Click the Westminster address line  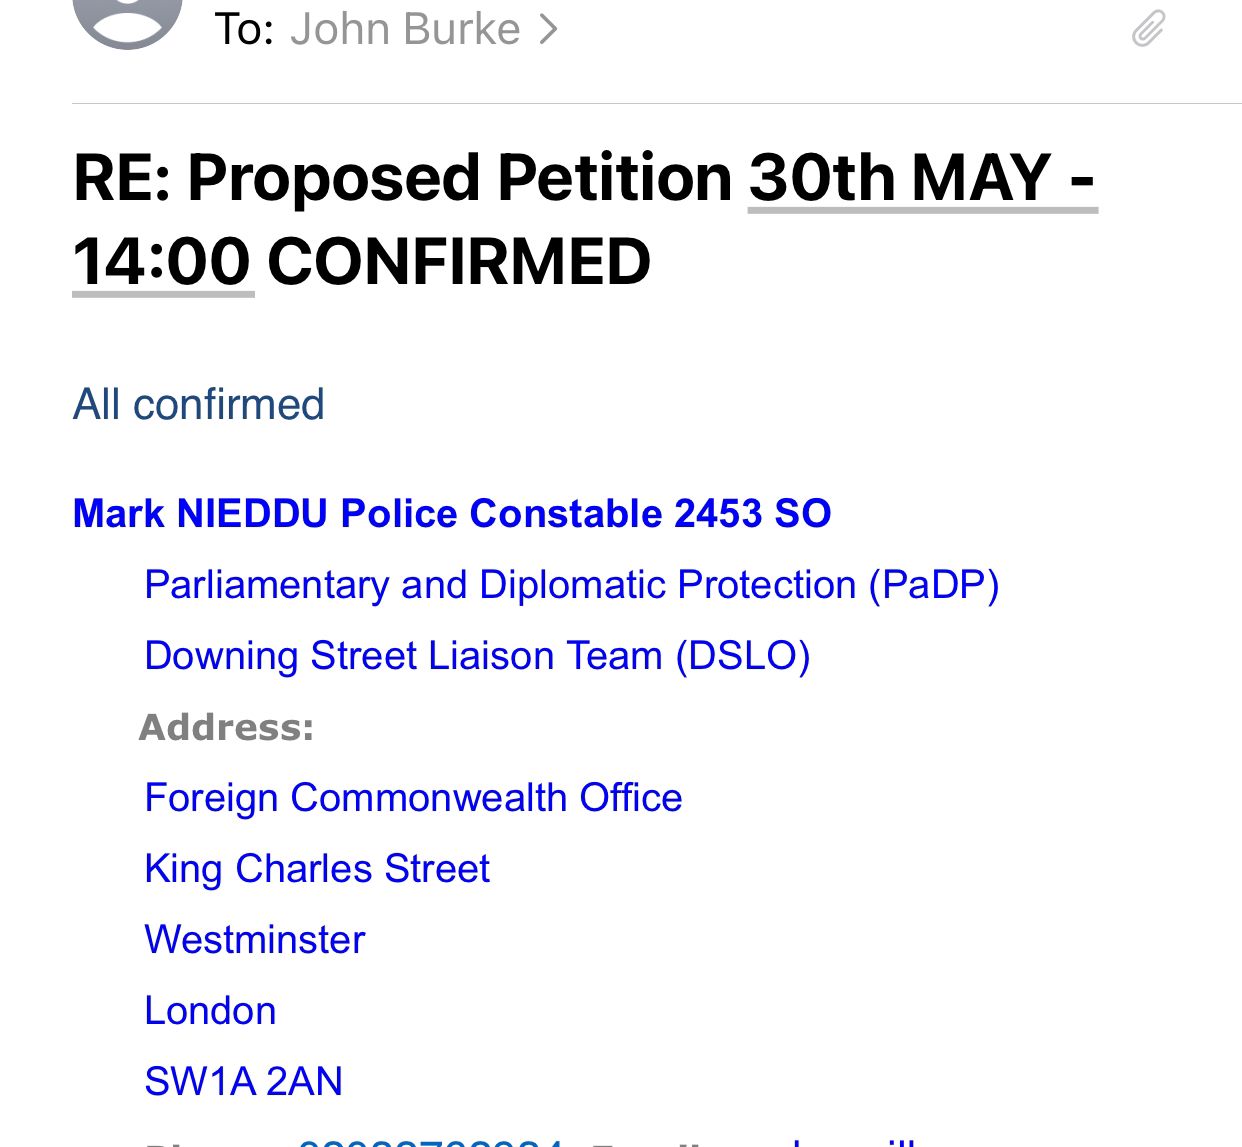(255, 940)
